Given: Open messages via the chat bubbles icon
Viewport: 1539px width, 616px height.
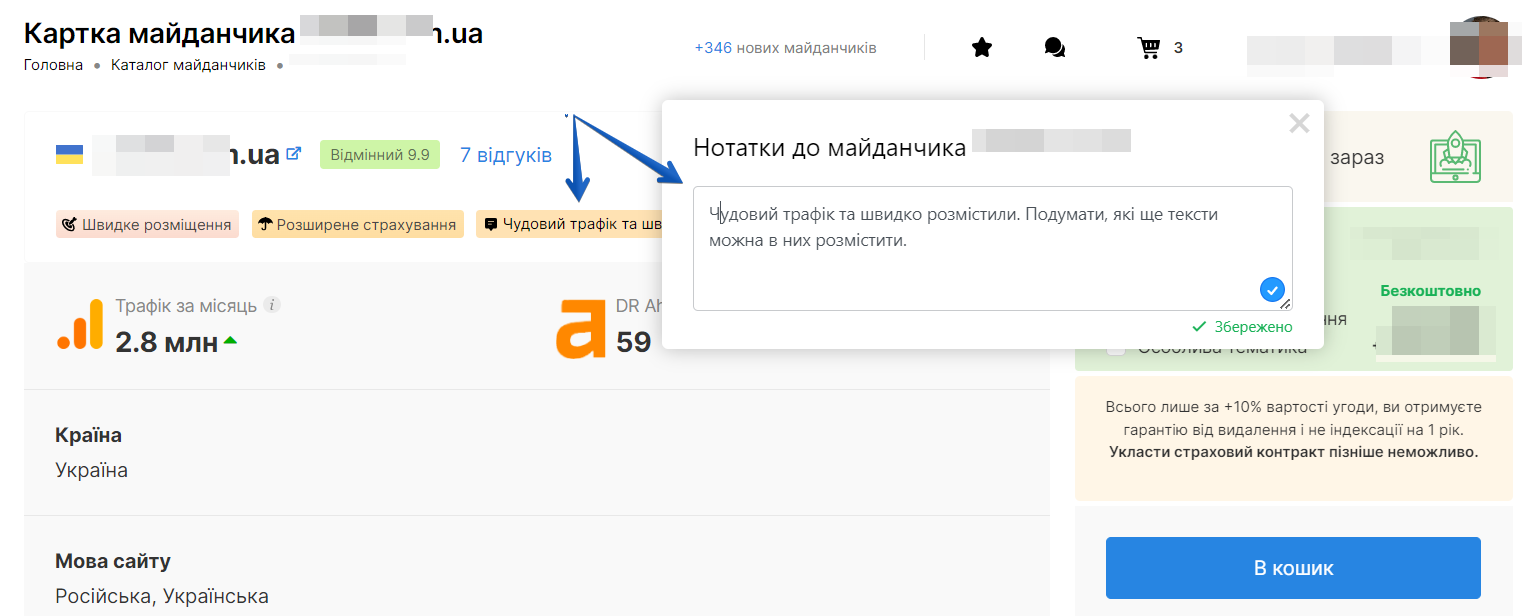Looking at the screenshot, I should pyautogui.click(x=1054, y=47).
